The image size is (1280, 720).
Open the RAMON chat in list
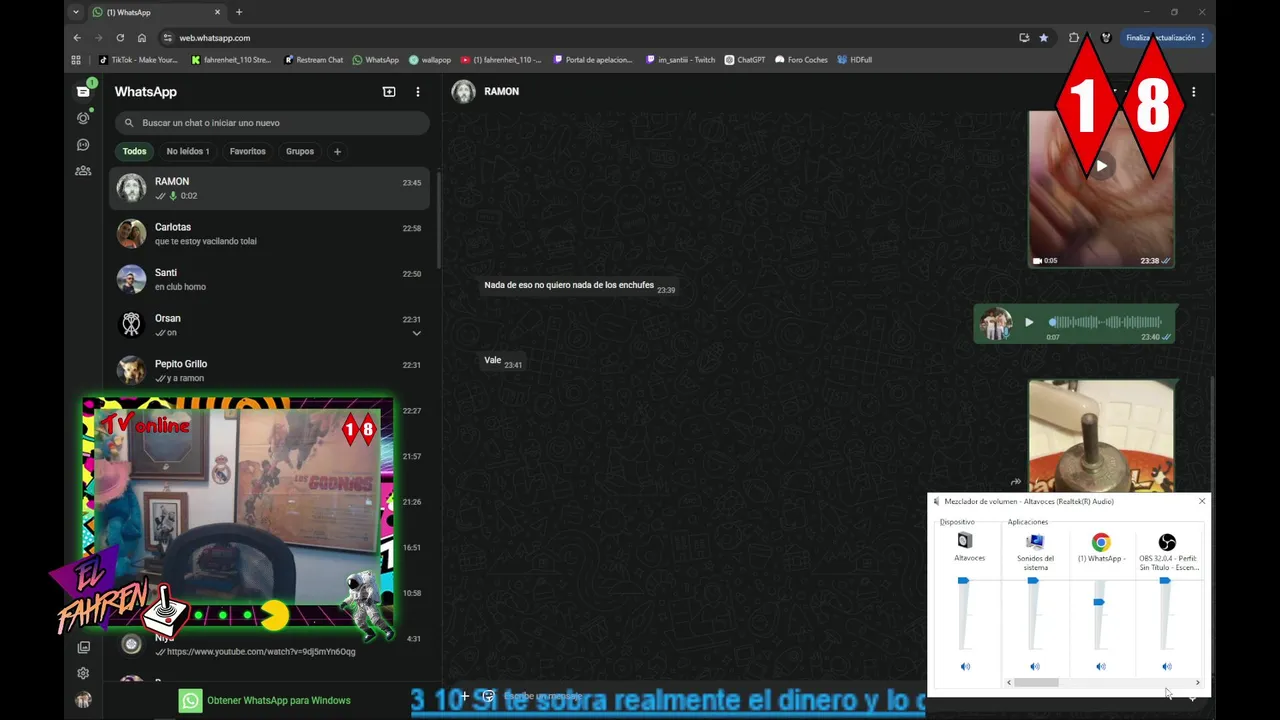point(269,188)
